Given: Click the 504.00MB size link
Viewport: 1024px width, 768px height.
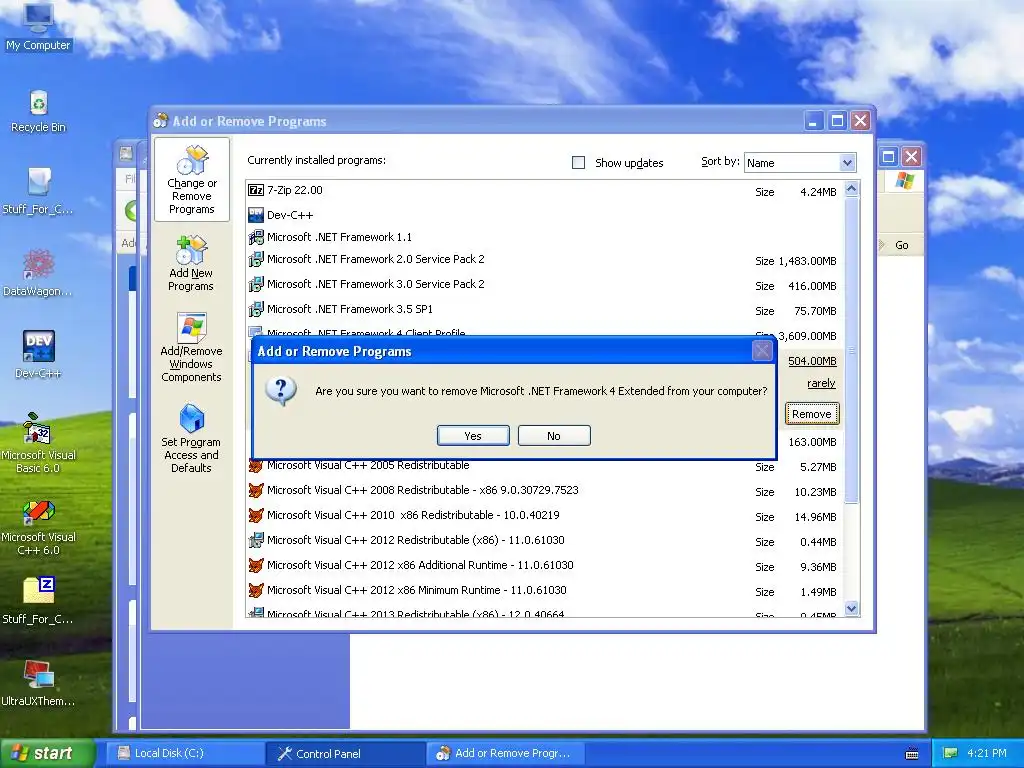Looking at the screenshot, I should (x=812, y=361).
